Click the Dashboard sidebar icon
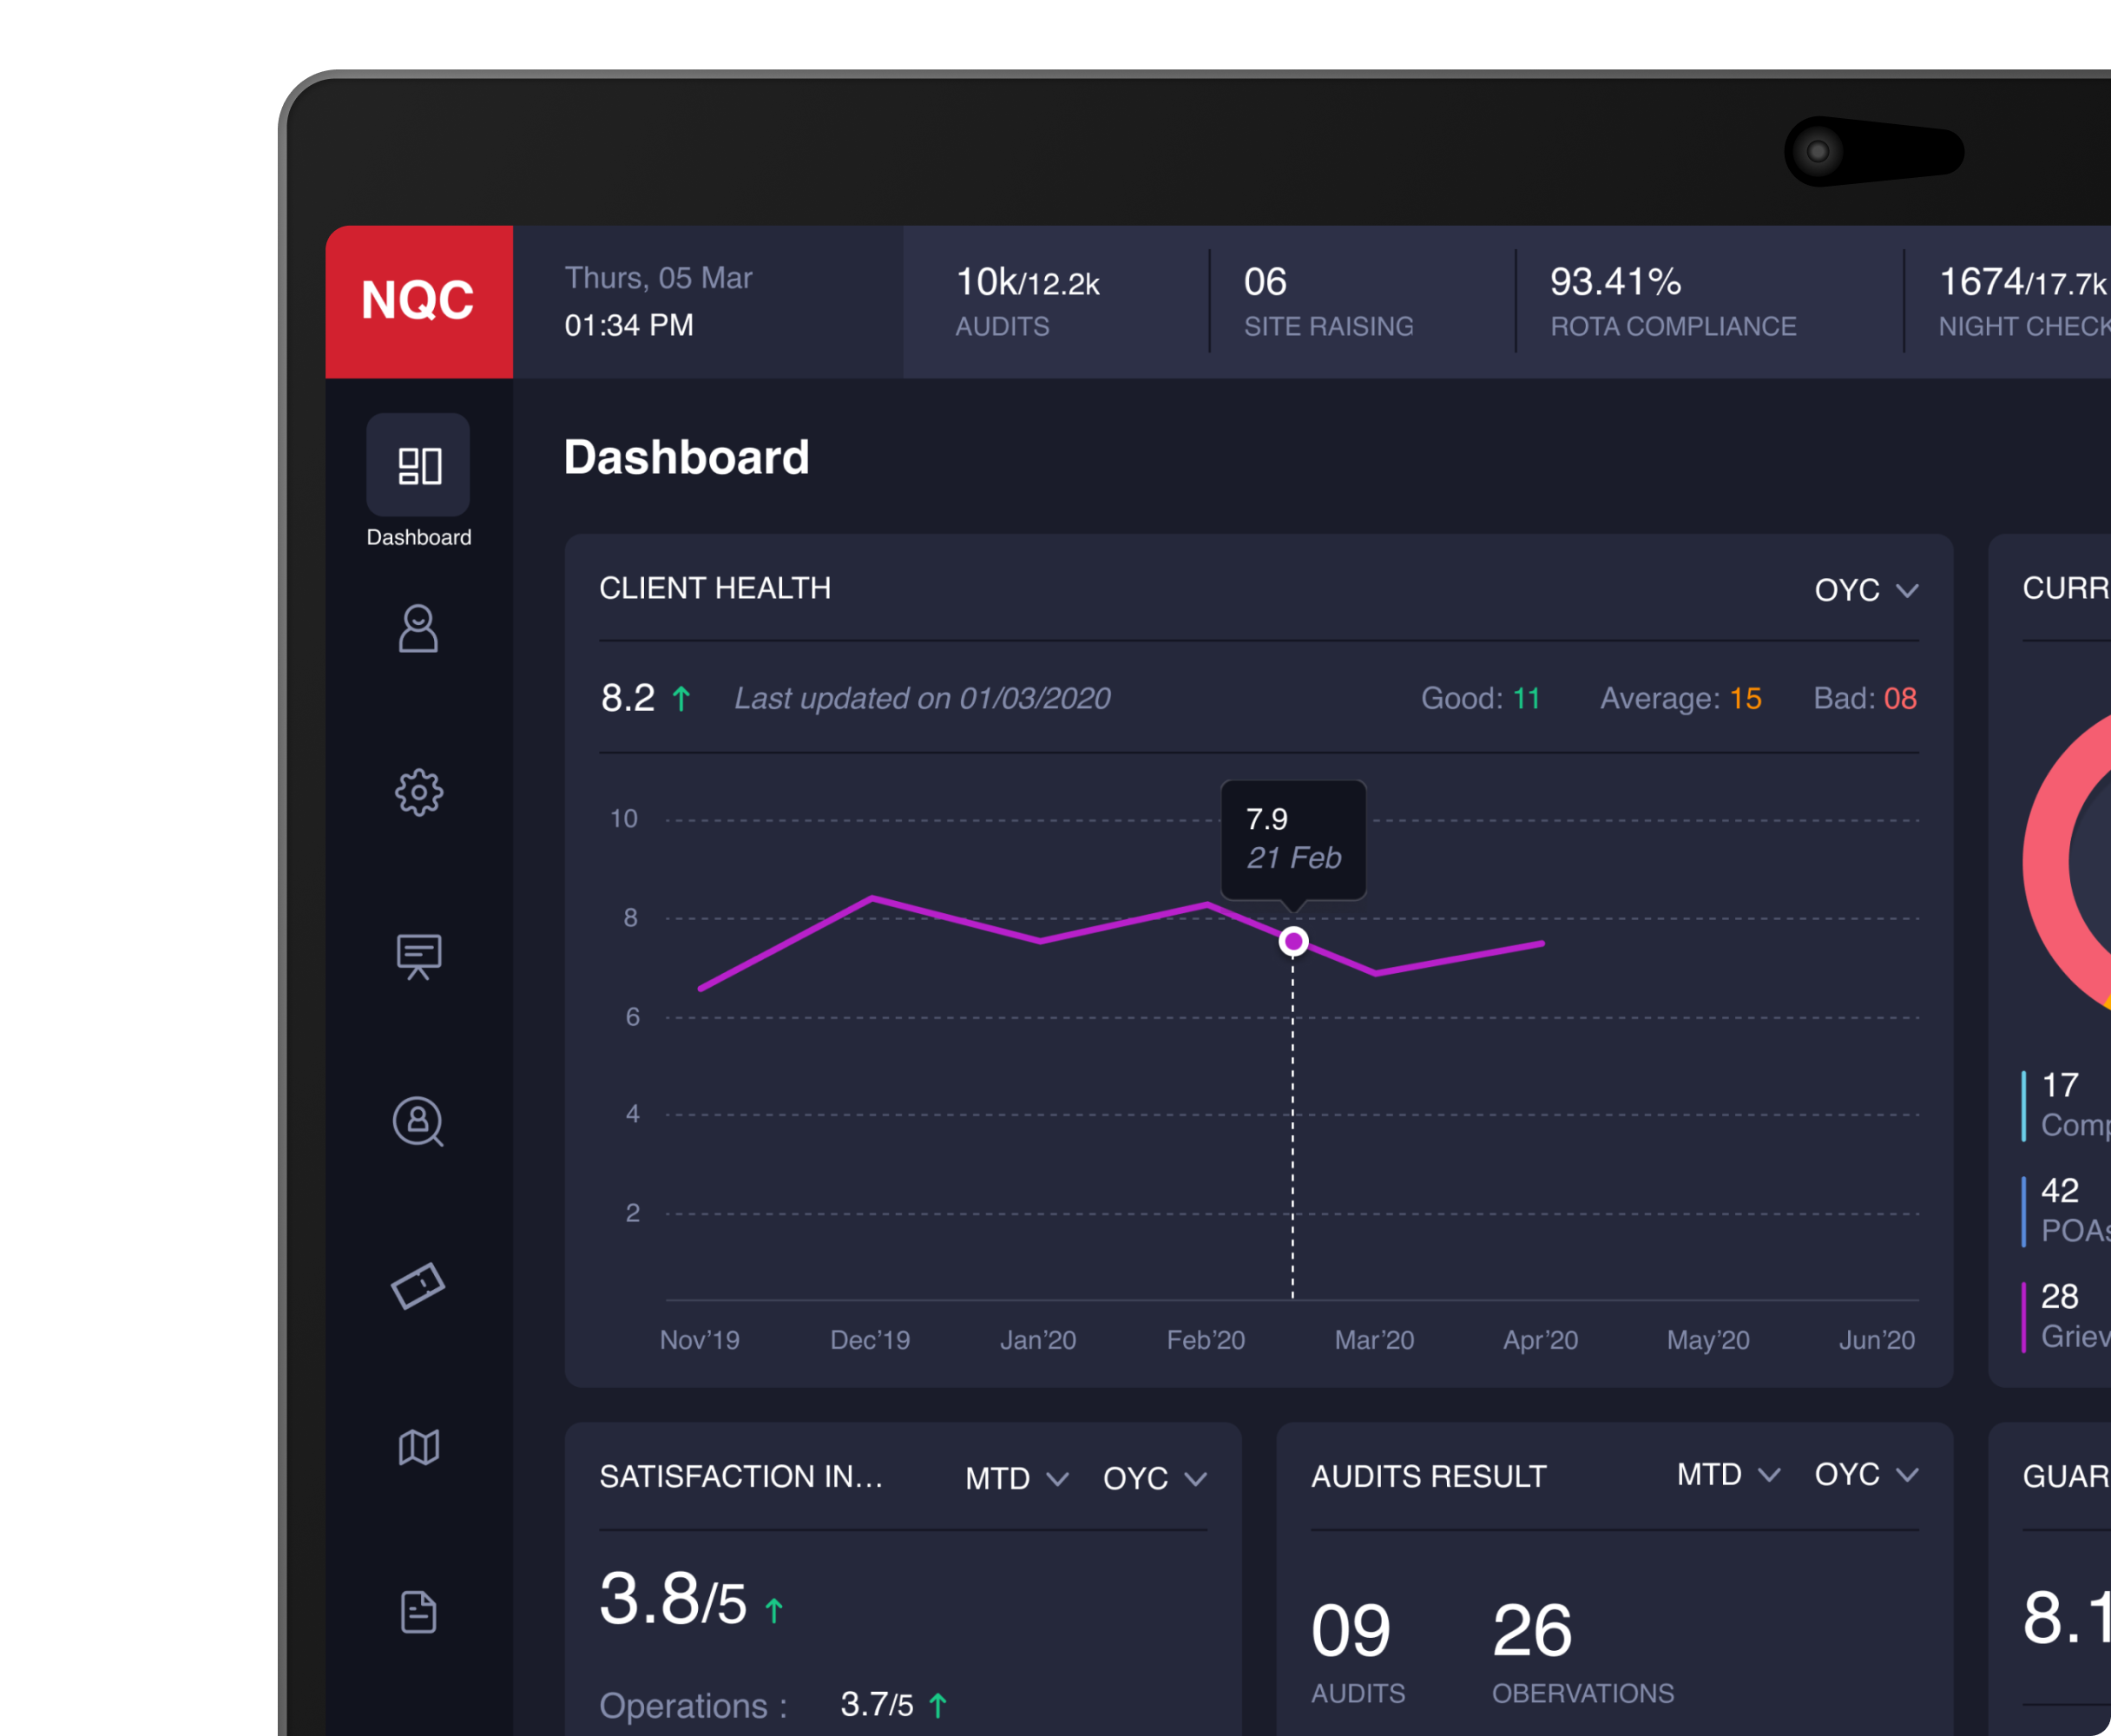Screen dimensions: 2111x1736 pyautogui.click(x=418, y=466)
